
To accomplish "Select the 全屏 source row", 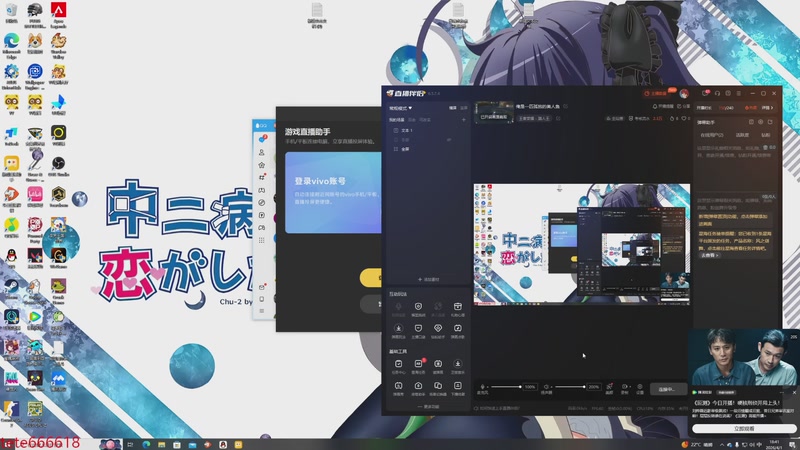I will coord(428,149).
